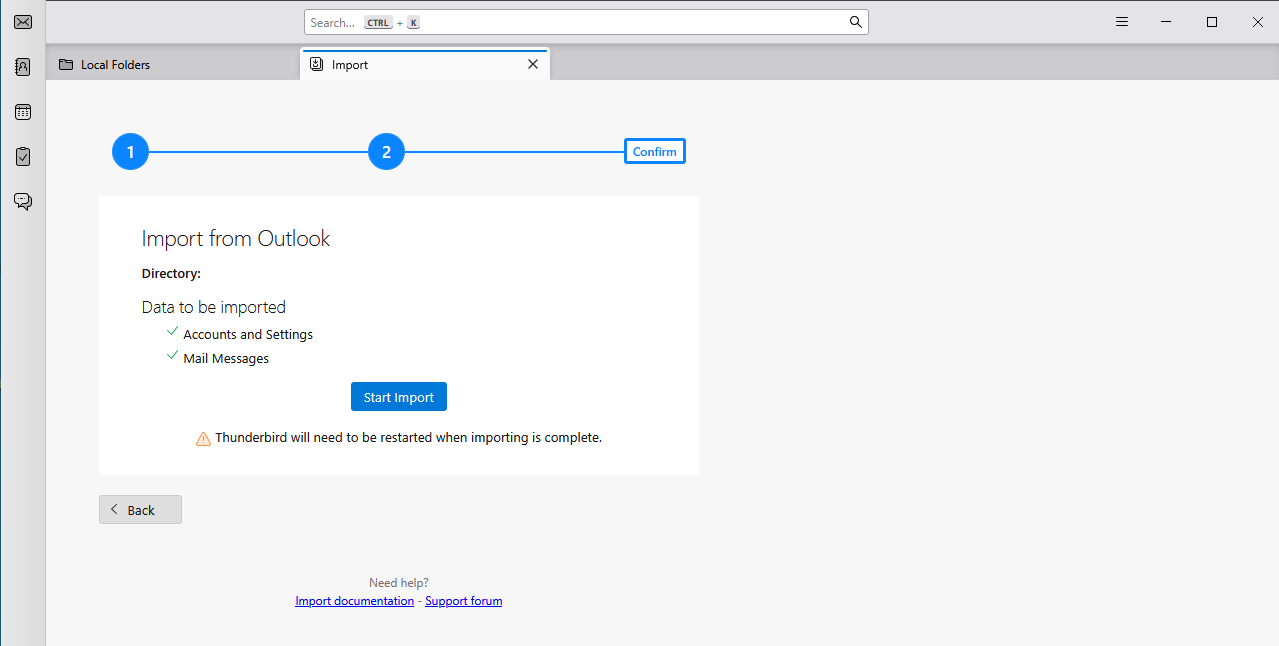This screenshot has width=1279, height=646.
Task: Click the Directory label
Action: click(171, 273)
